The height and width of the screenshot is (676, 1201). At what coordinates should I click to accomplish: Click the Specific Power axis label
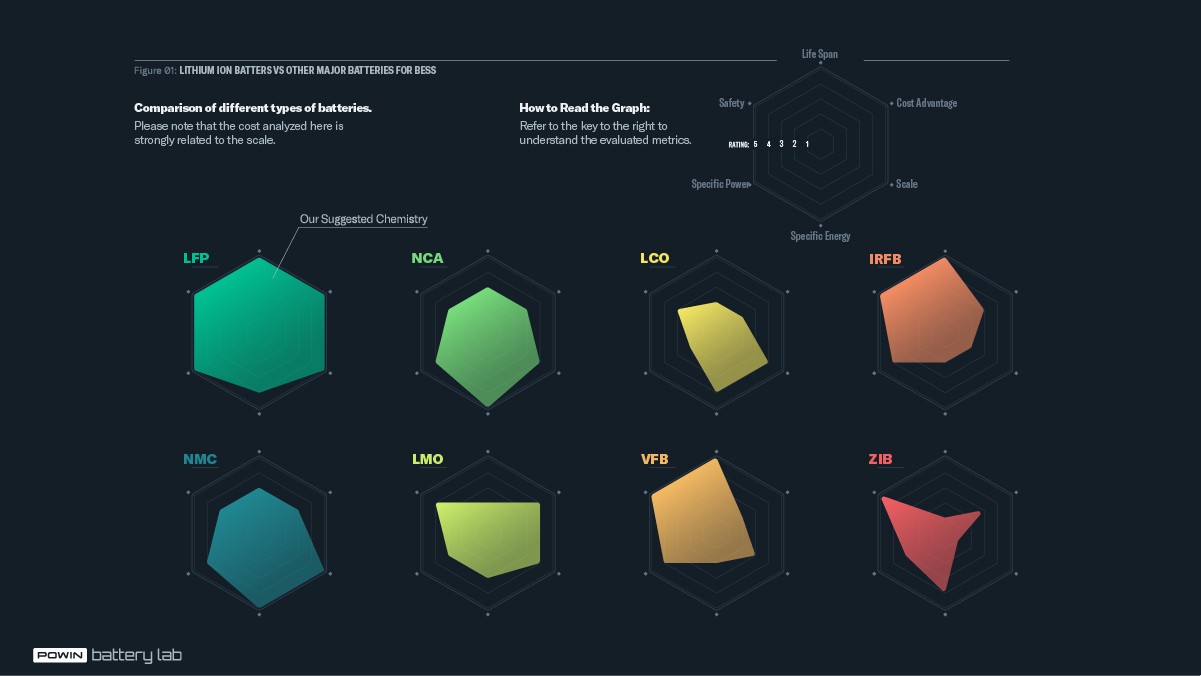(720, 184)
